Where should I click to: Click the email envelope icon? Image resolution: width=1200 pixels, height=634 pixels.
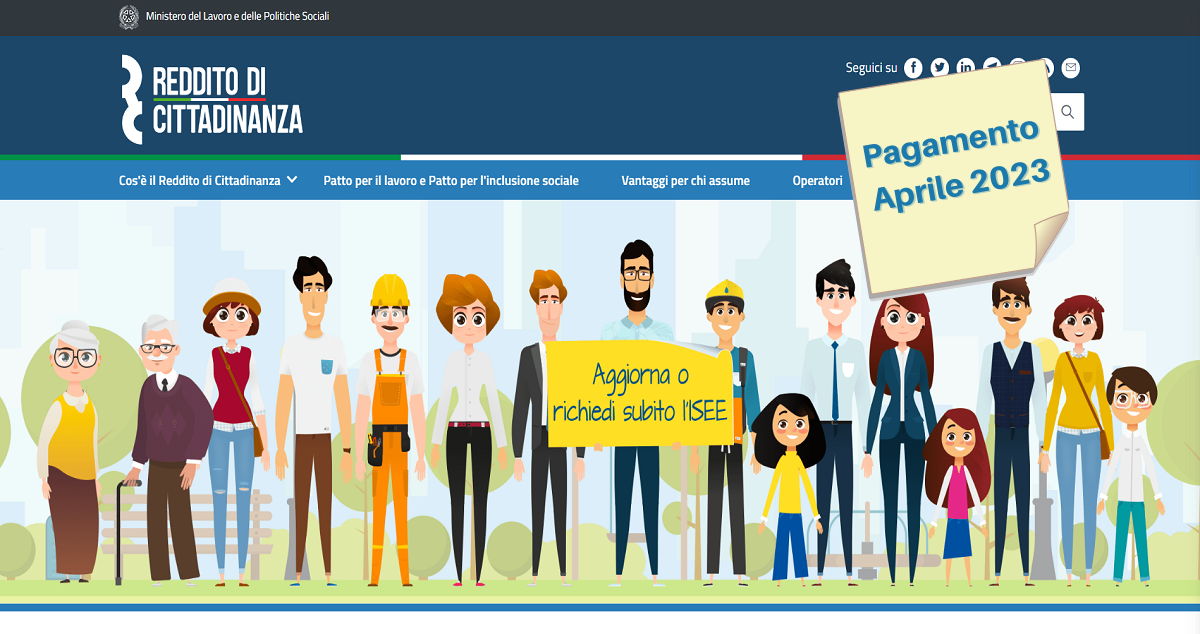[x=1071, y=68]
